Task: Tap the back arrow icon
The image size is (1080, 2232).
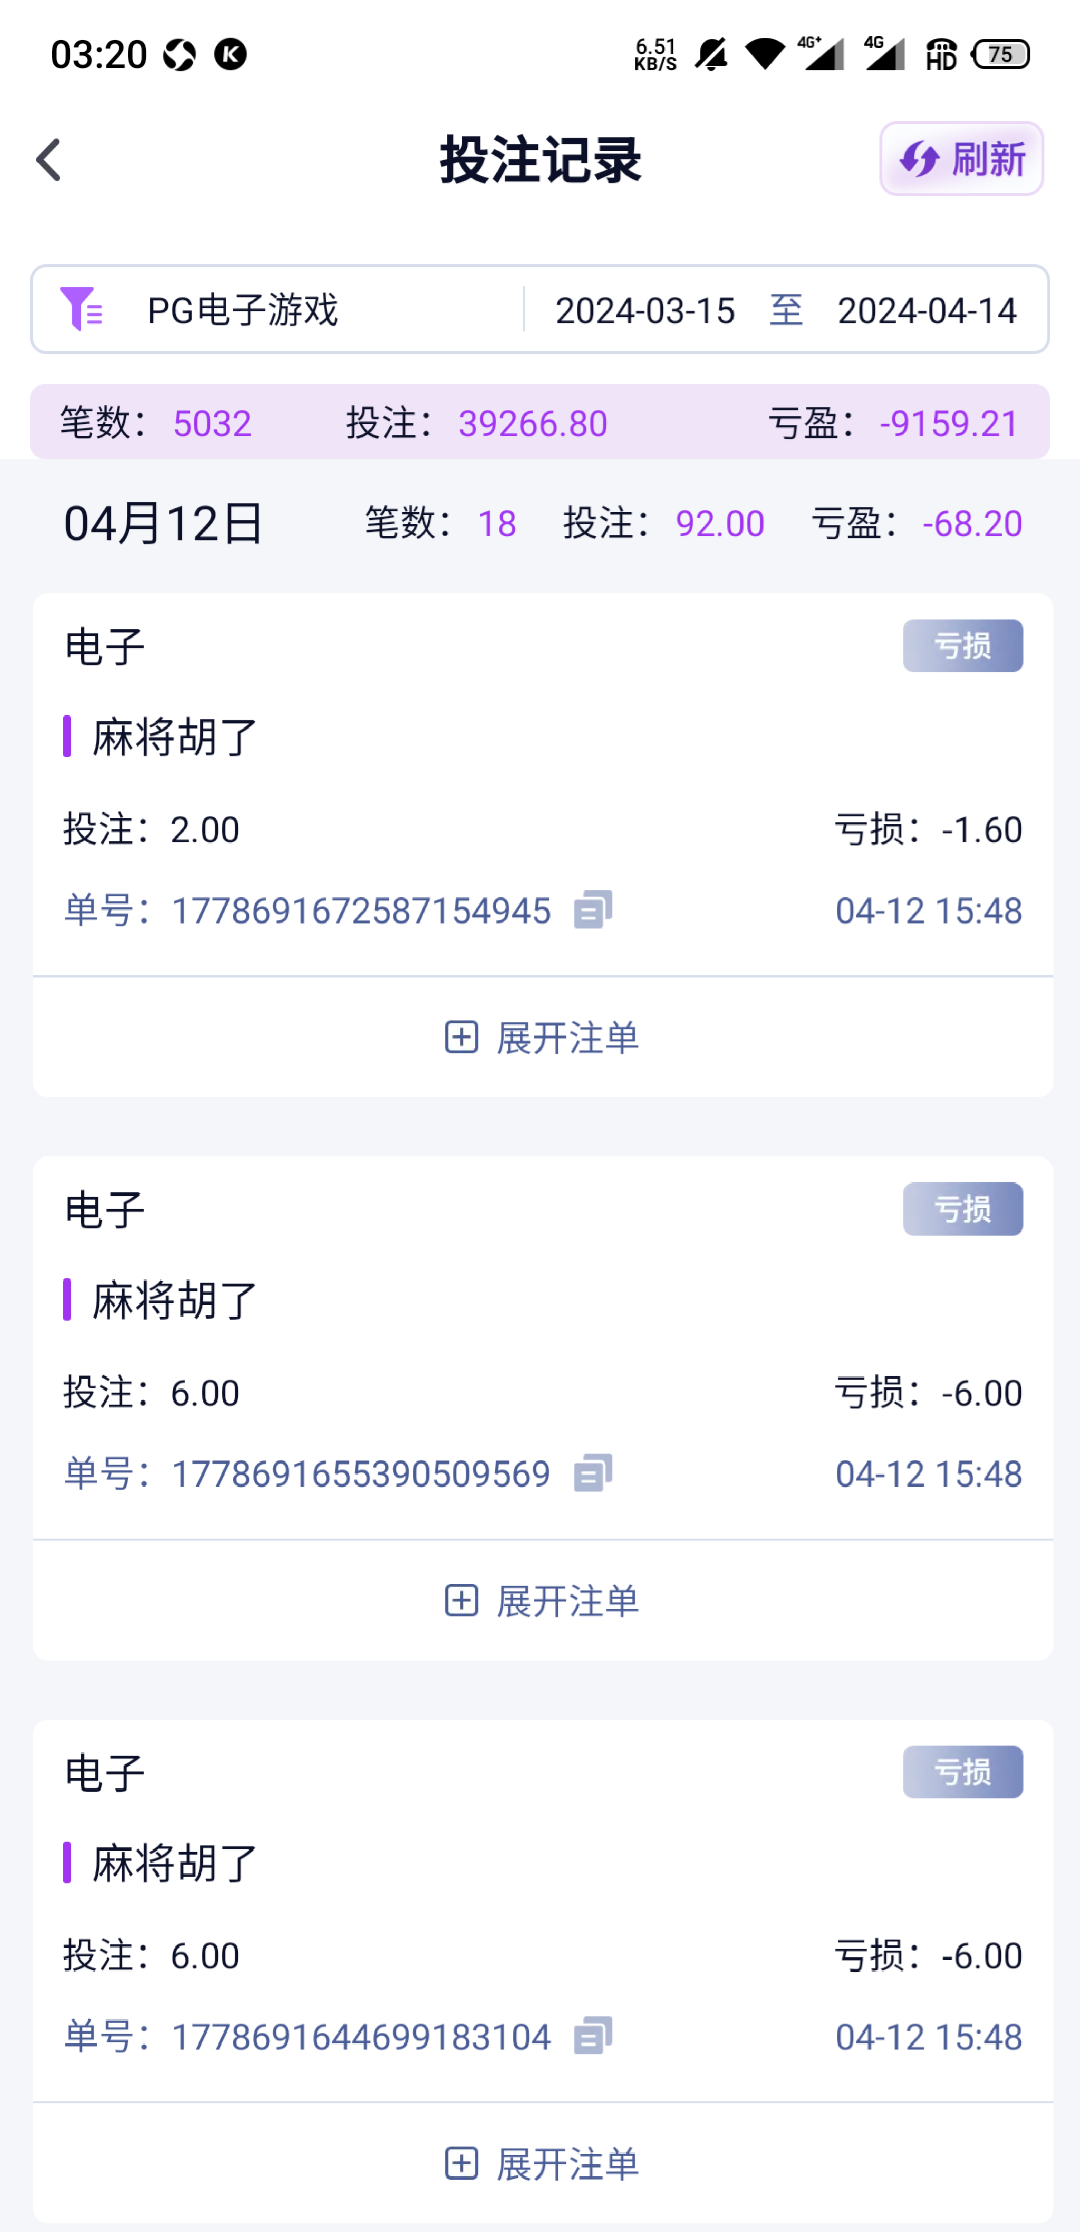Action: (x=48, y=160)
